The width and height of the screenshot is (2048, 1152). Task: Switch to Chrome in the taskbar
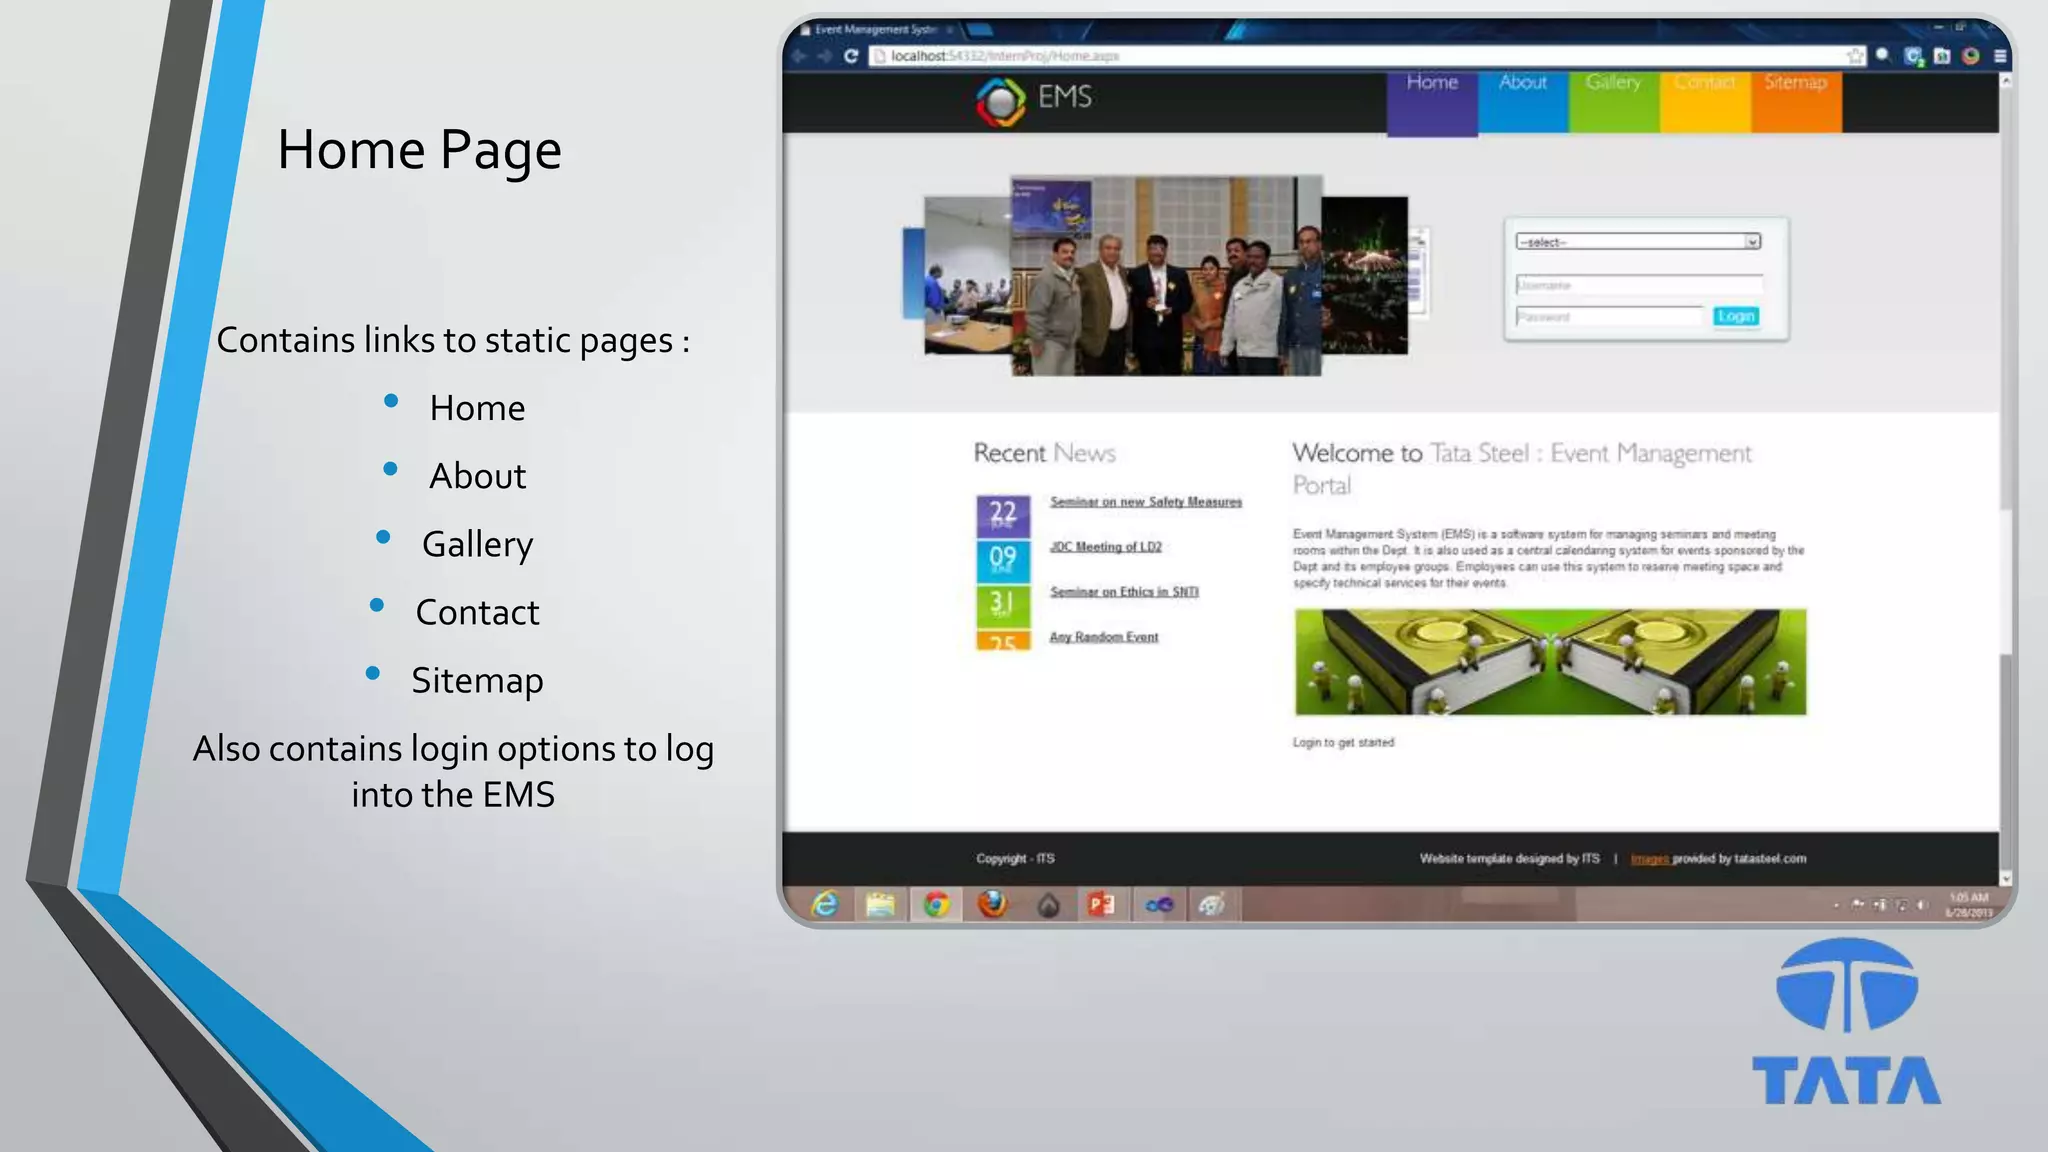tap(936, 905)
